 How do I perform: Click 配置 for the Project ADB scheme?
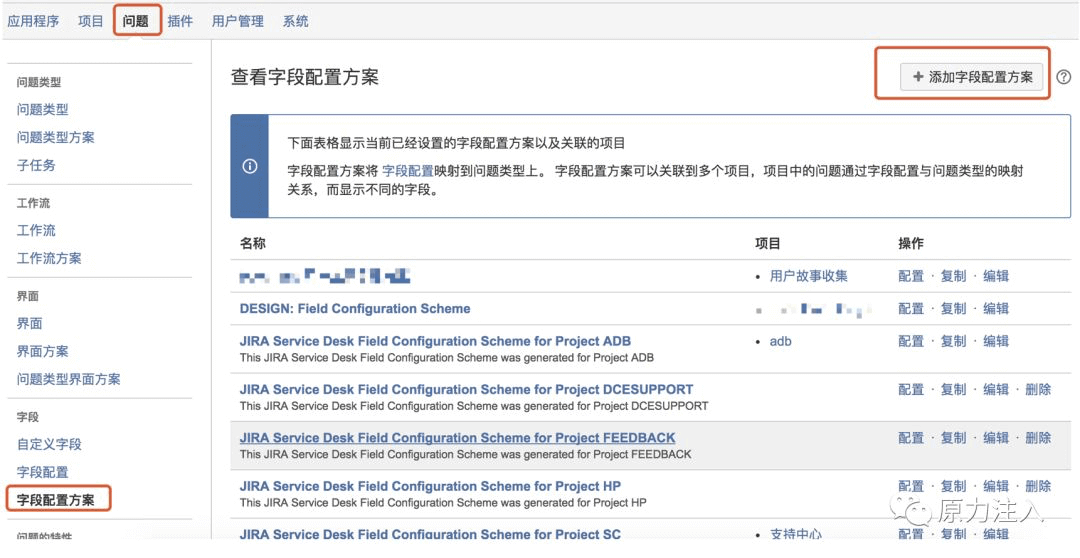911,341
